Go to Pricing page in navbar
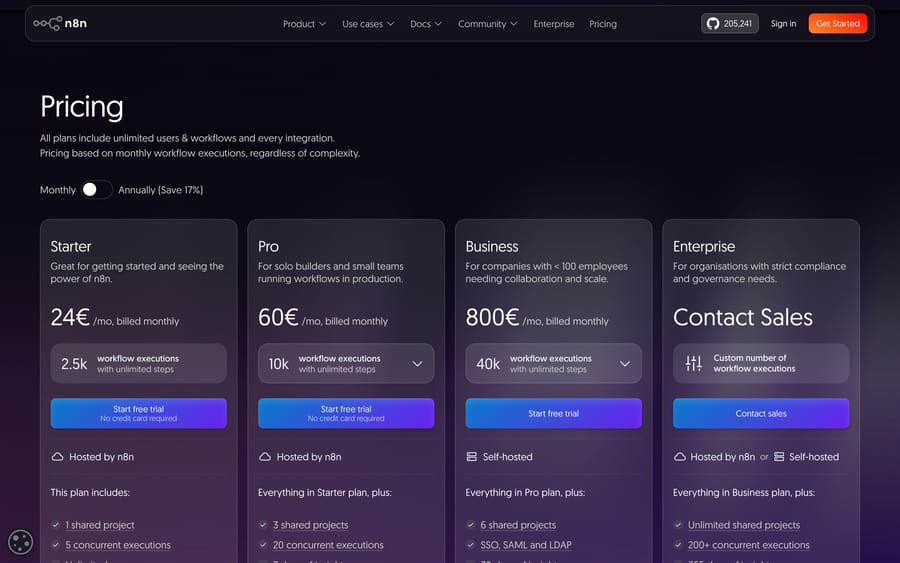 point(603,24)
